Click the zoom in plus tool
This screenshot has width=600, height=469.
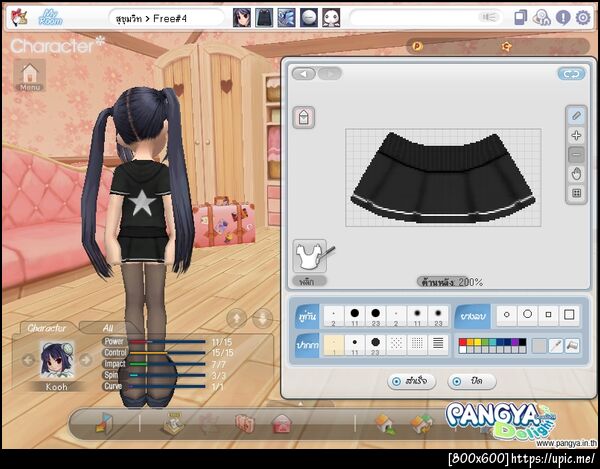(x=576, y=135)
